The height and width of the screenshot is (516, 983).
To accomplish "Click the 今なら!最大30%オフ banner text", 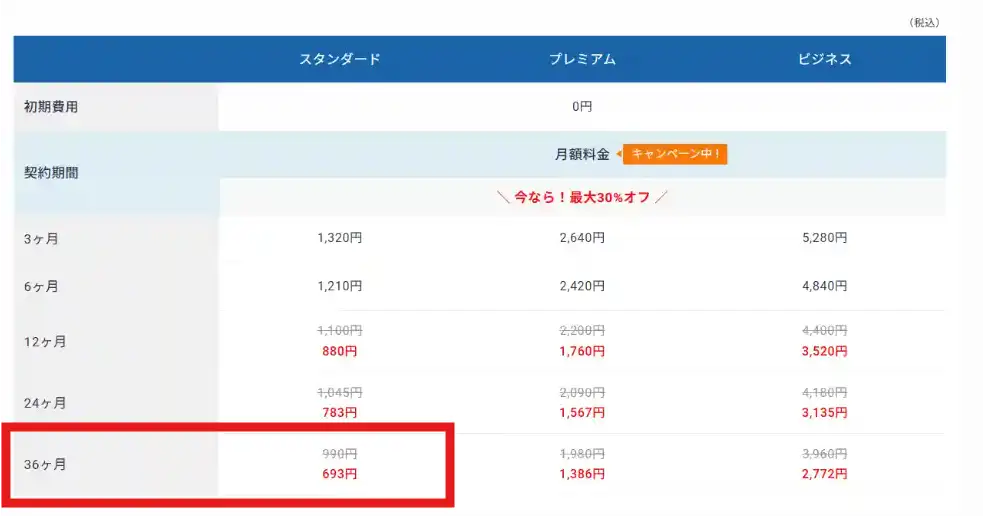I will pyautogui.click(x=582, y=197).
